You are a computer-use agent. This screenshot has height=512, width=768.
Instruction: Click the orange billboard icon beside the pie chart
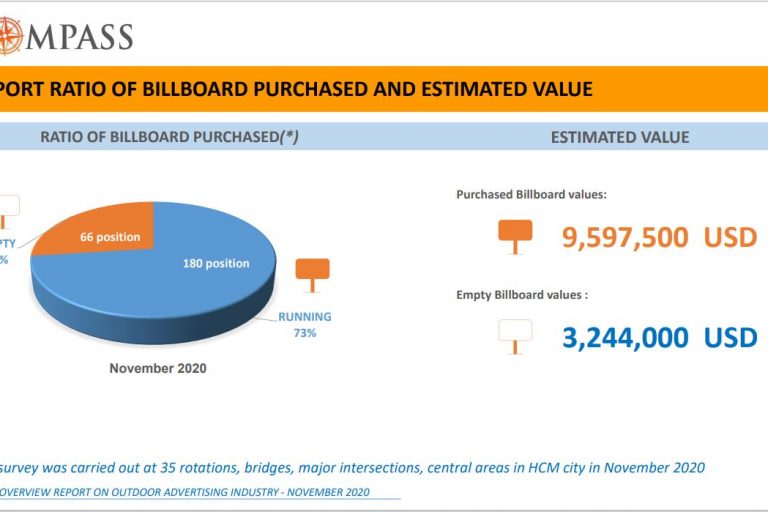tap(312, 270)
